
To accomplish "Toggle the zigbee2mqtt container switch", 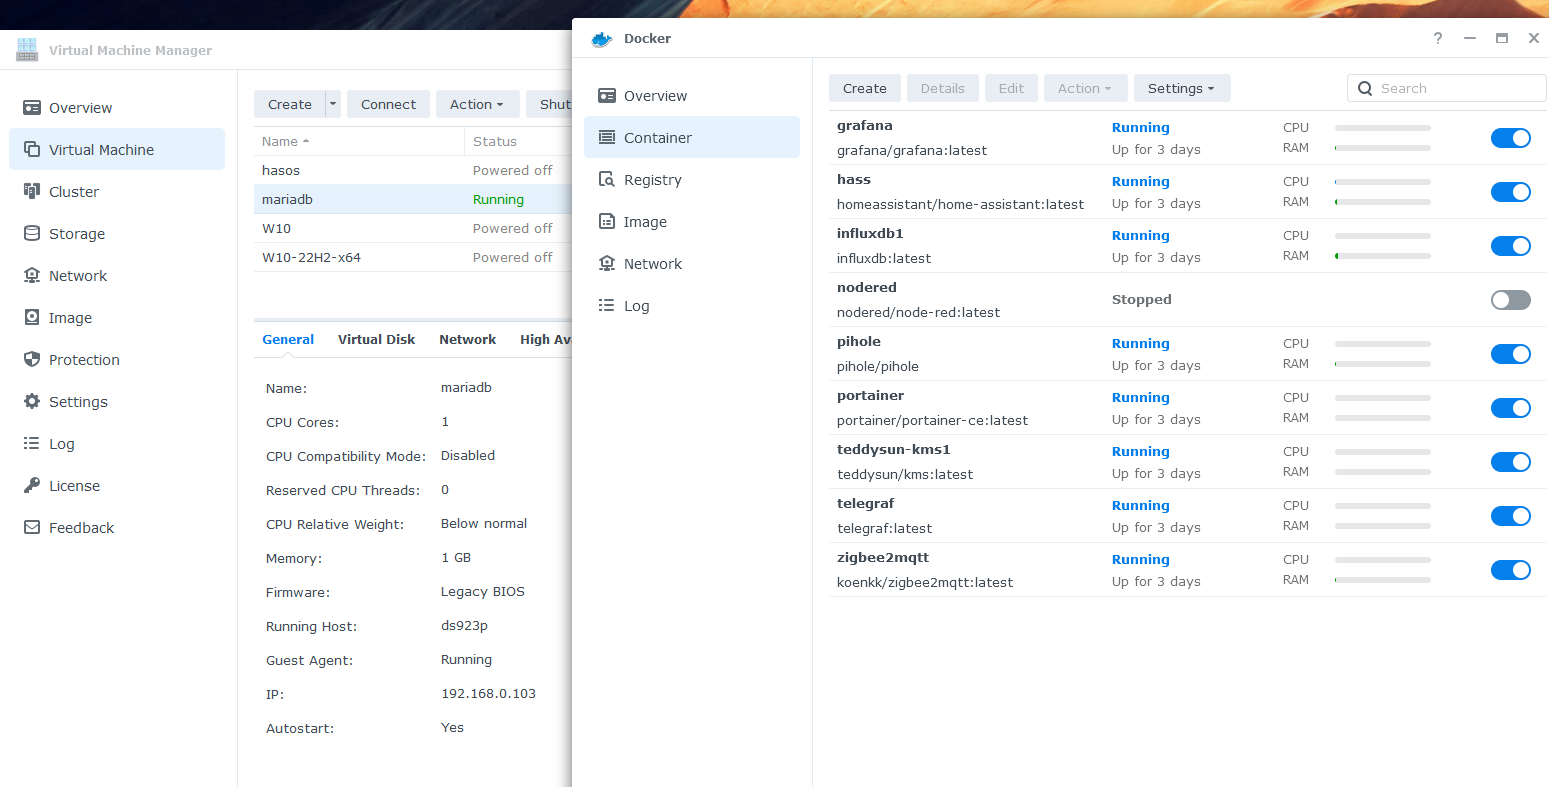I will (1511, 570).
